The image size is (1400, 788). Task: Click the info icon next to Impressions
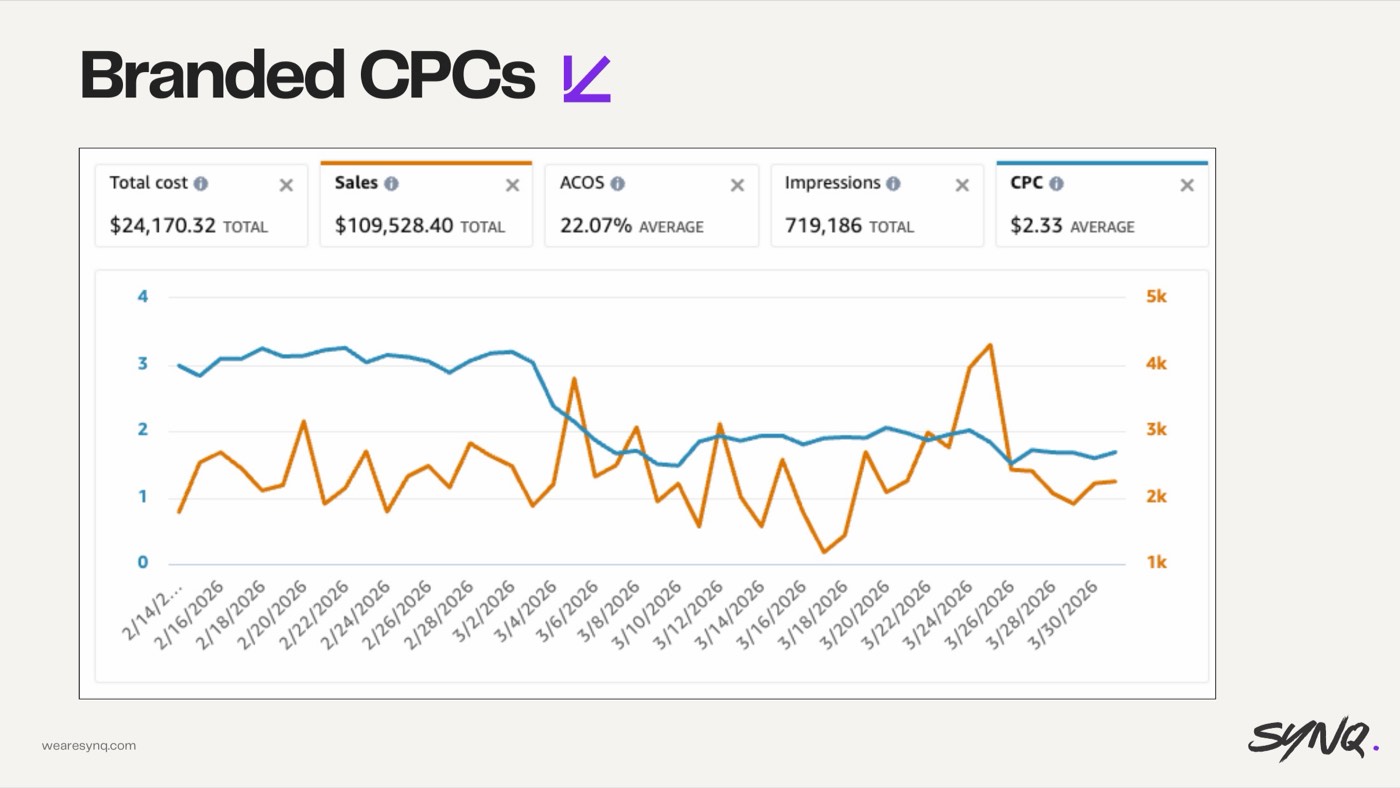click(893, 184)
